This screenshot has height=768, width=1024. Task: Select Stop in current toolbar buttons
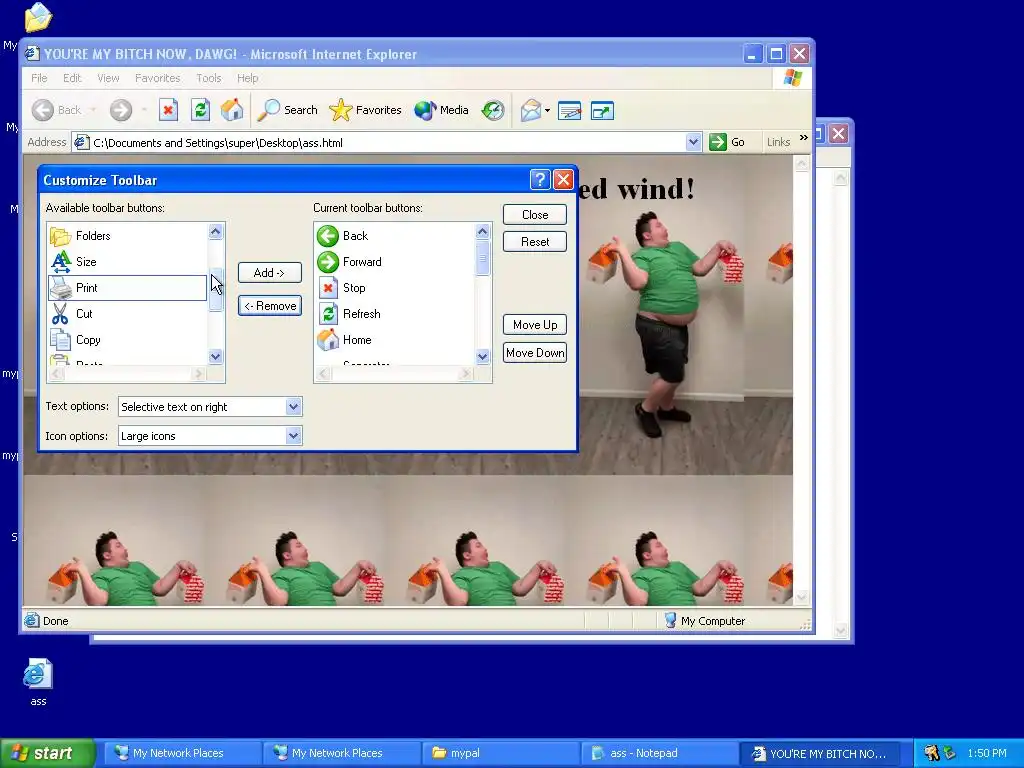pyautogui.click(x=394, y=288)
